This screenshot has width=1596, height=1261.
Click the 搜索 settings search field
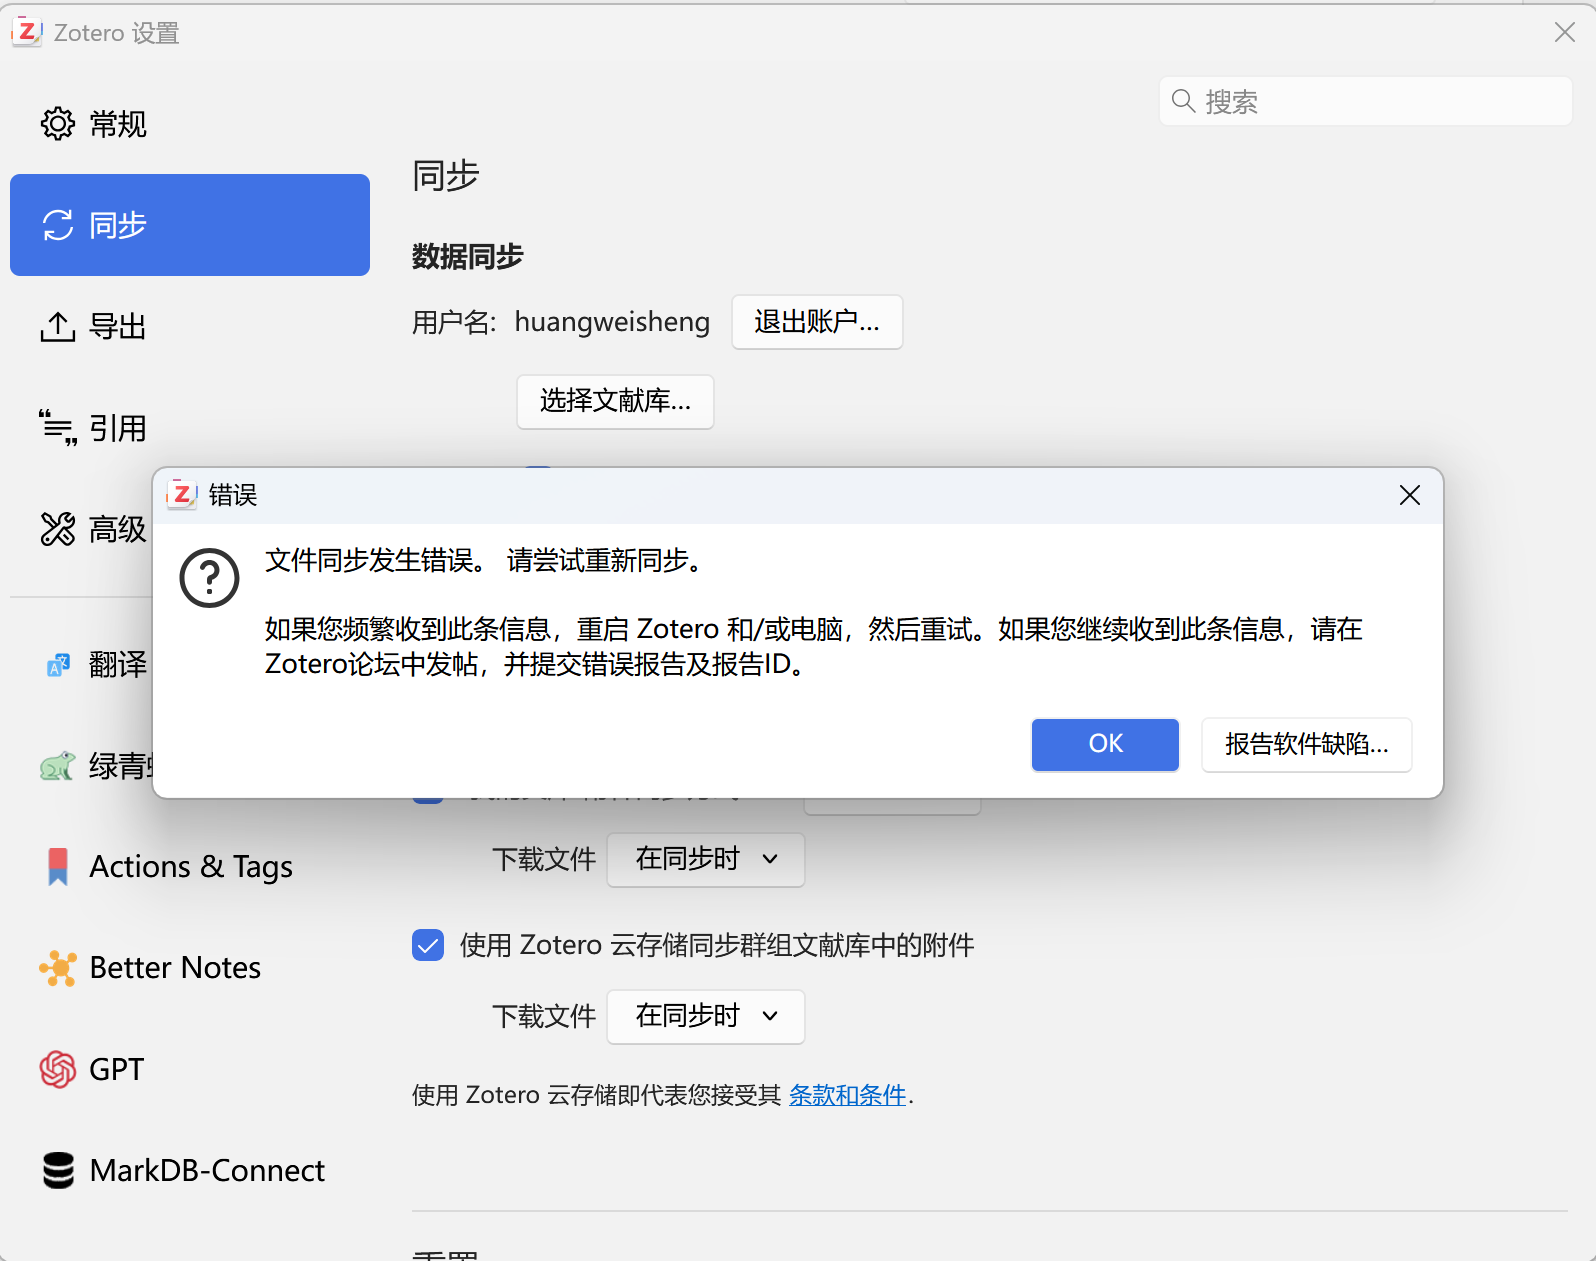[x=1366, y=101]
